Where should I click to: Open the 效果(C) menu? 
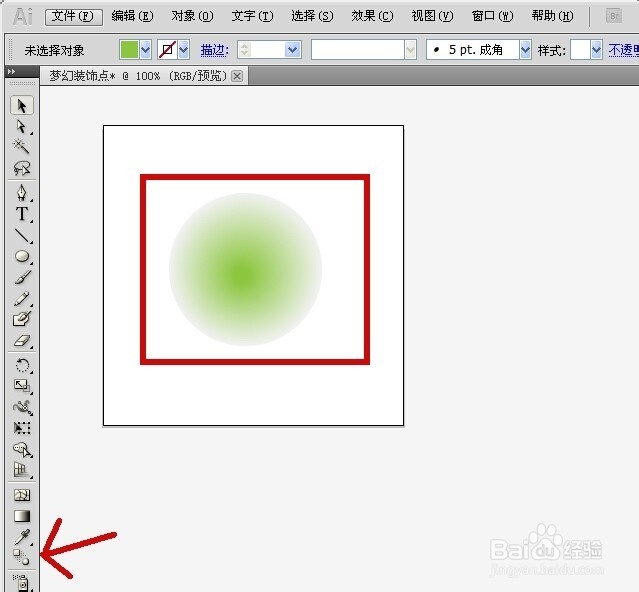372,16
